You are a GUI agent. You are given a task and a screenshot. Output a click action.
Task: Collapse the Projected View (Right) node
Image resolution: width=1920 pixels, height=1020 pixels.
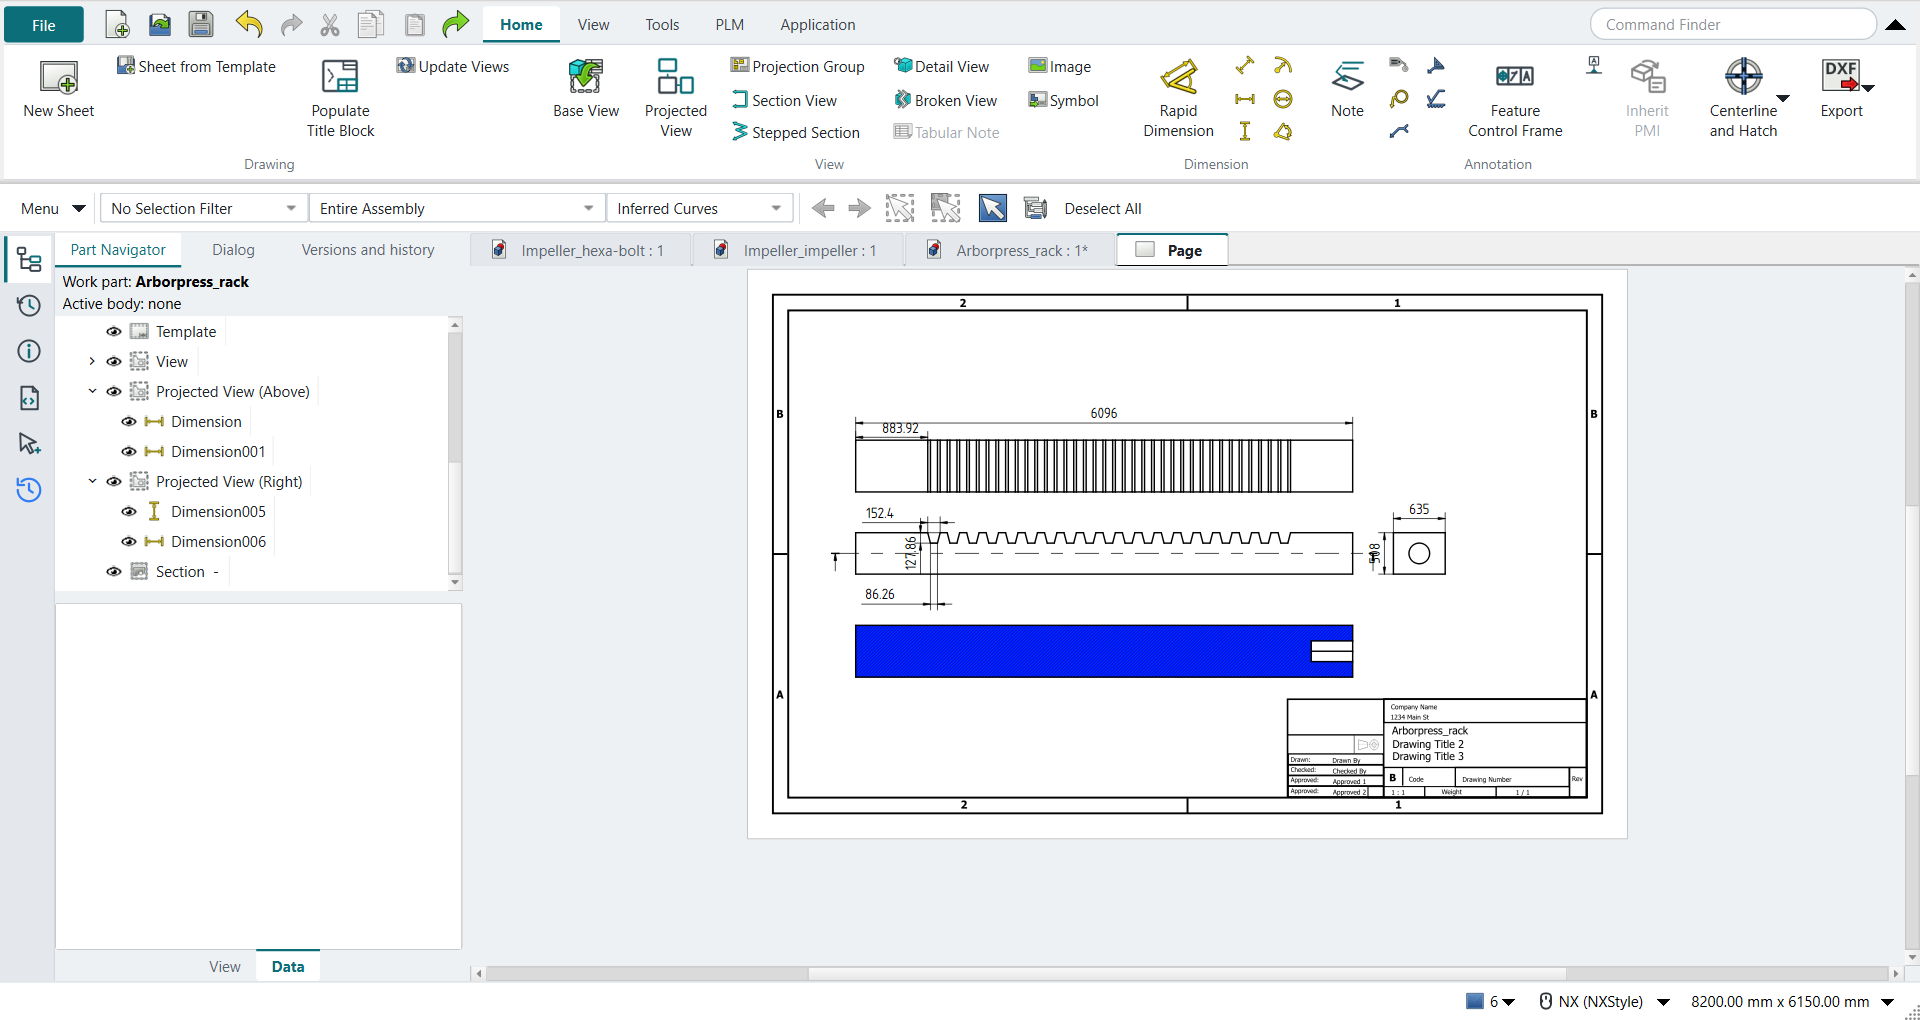tap(92, 482)
